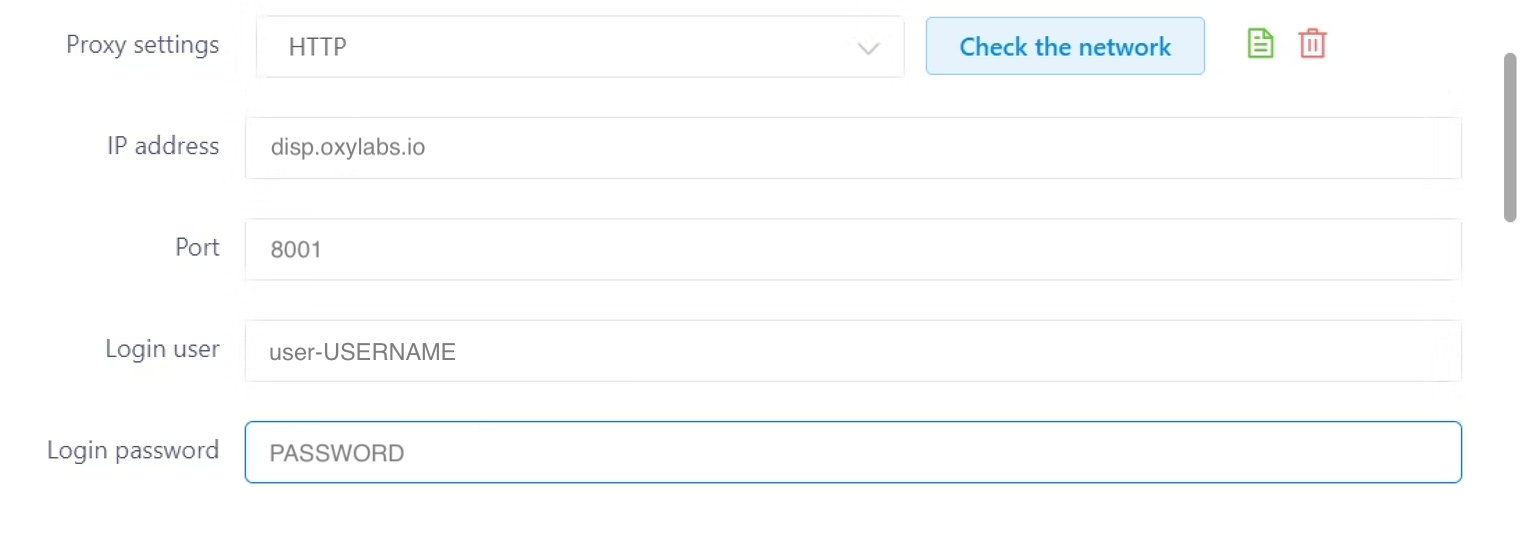Click the Login password input field

[852, 453]
